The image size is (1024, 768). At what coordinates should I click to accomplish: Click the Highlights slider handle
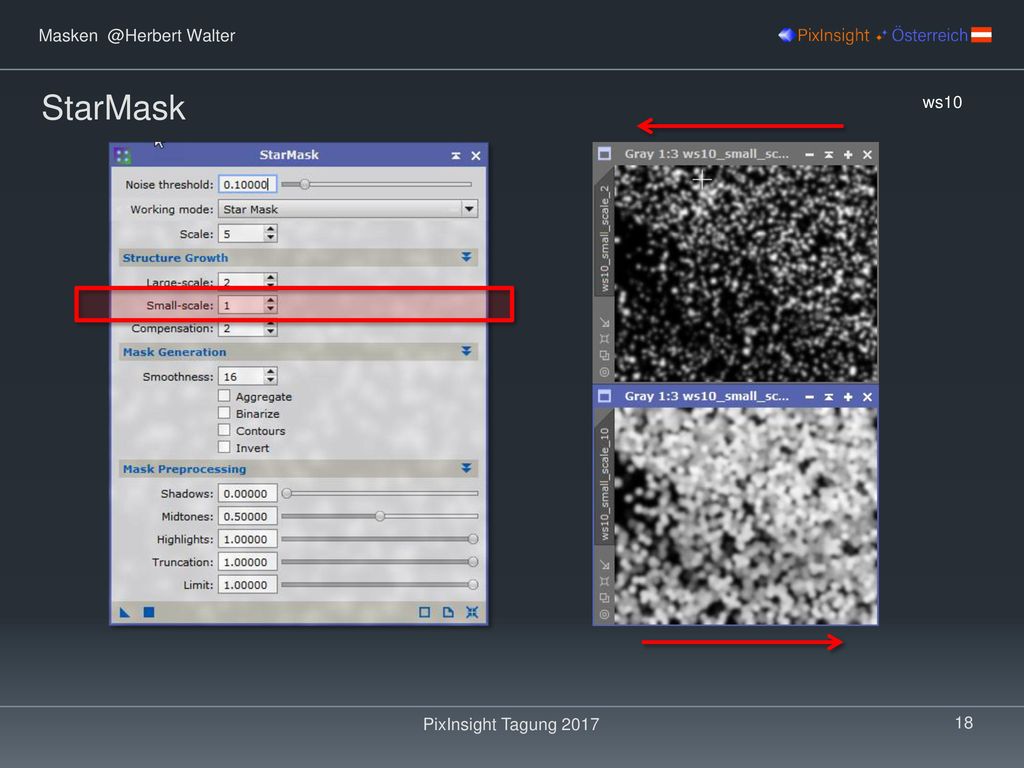click(473, 539)
